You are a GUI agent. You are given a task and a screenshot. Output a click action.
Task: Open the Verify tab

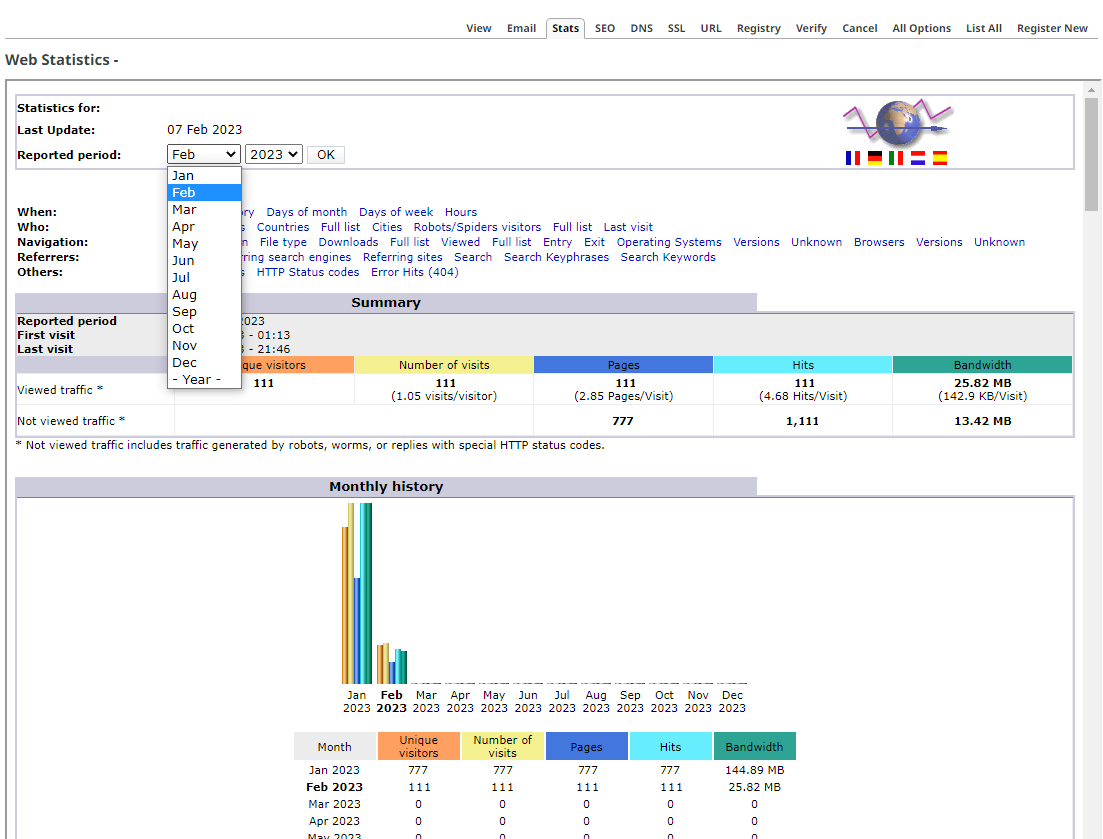tap(811, 28)
